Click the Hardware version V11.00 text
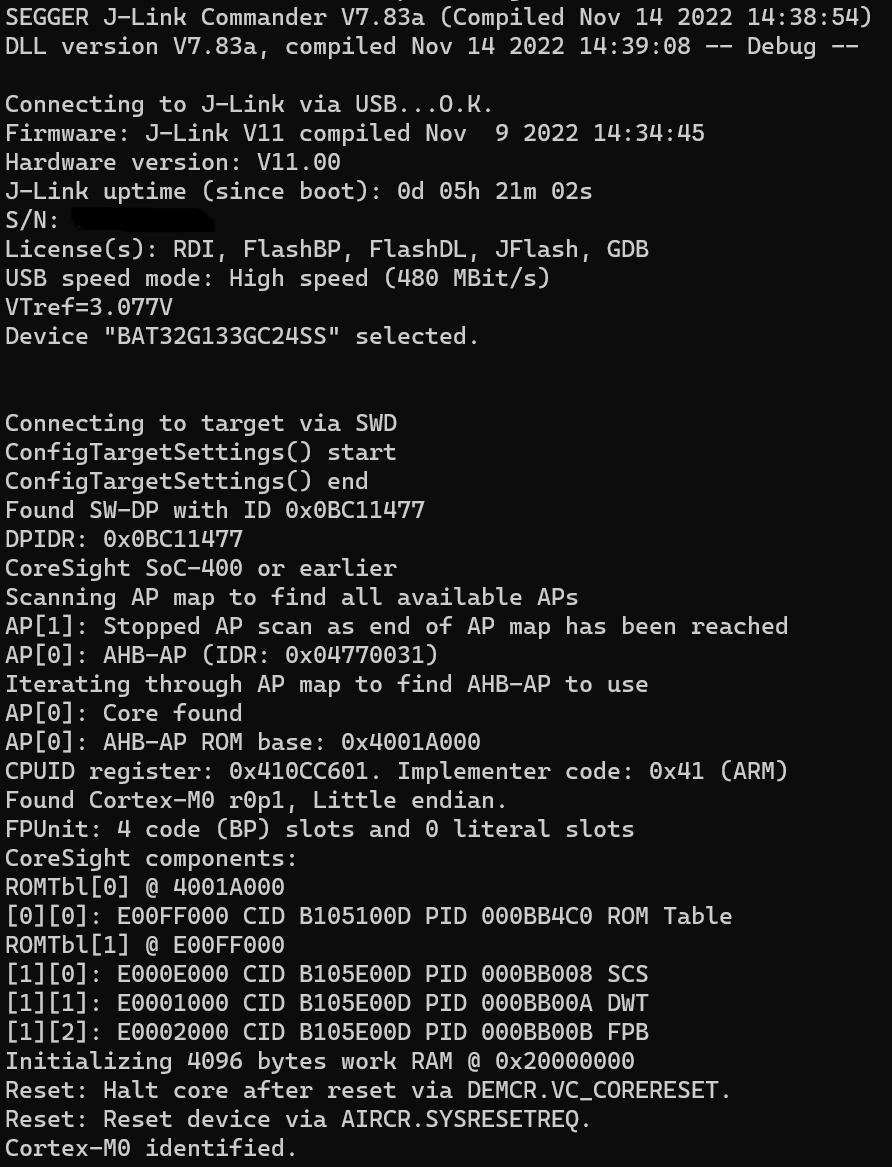 pos(173,162)
